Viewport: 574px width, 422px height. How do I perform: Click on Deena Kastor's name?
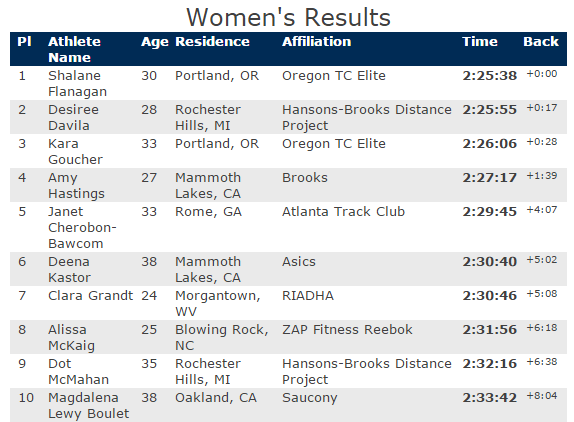(x=69, y=270)
